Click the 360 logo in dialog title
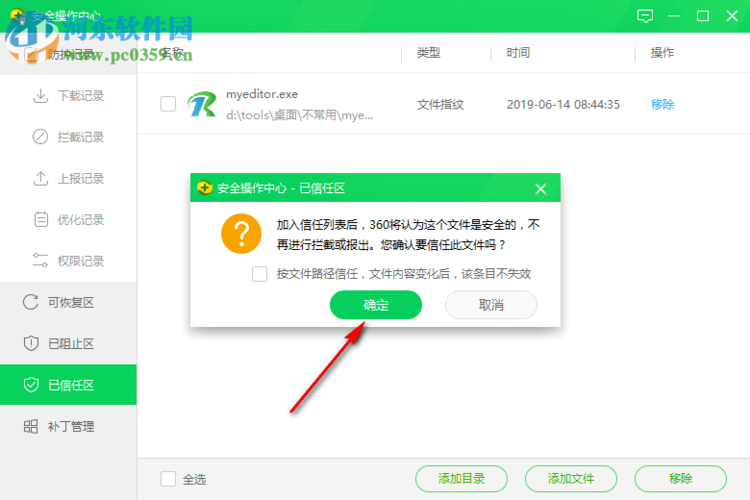Viewport: 750px width, 500px height. pyautogui.click(x=205, y=188)
